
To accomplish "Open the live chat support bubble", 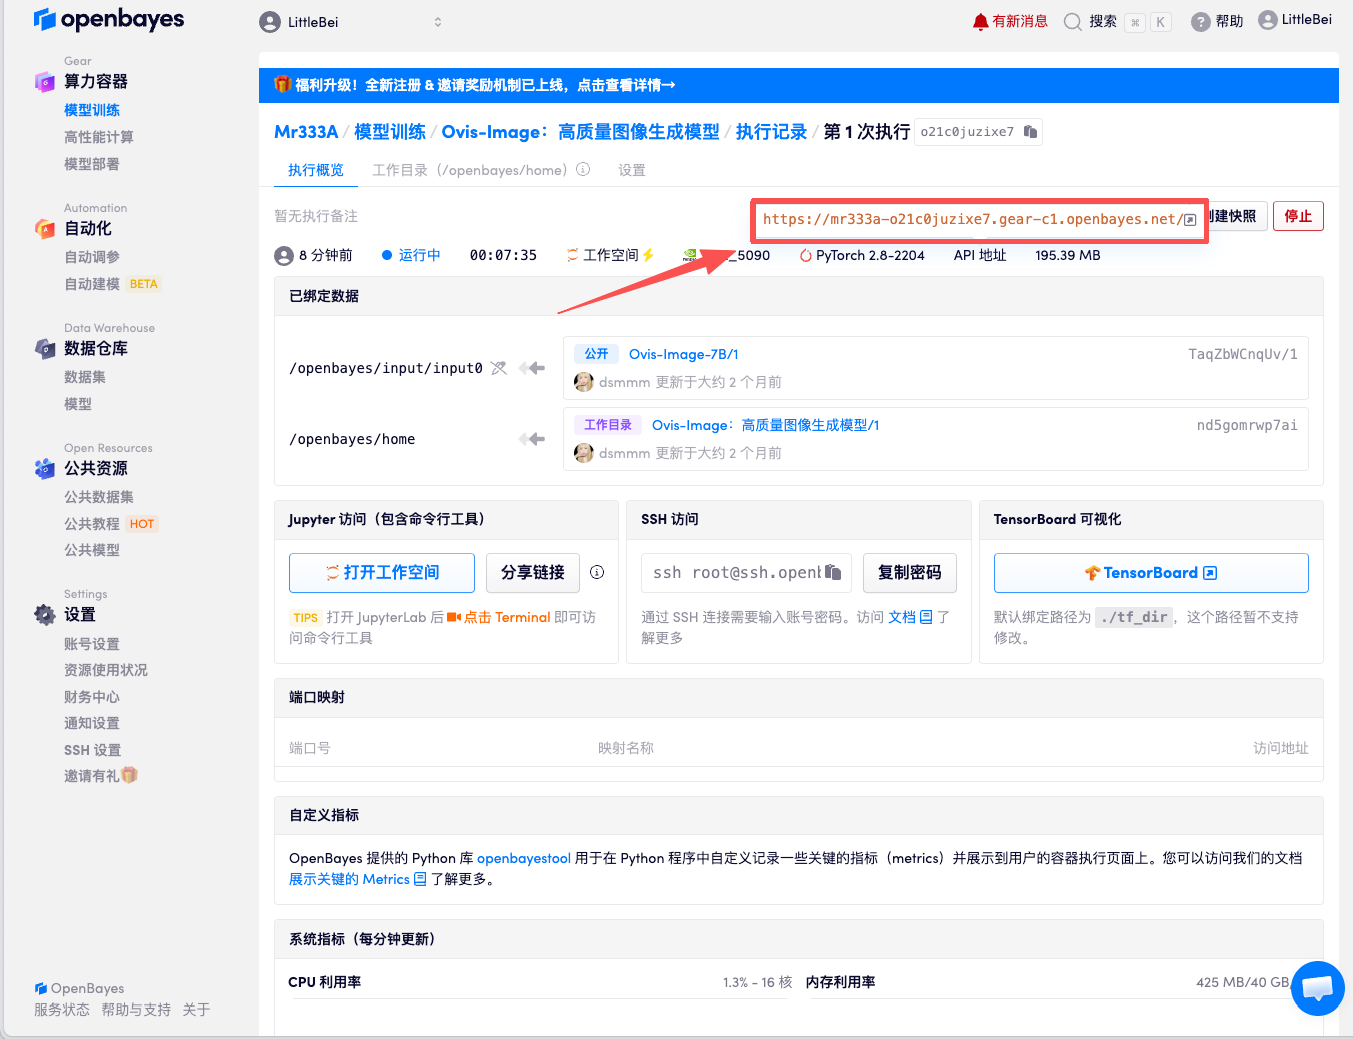I will (1317, 988).
